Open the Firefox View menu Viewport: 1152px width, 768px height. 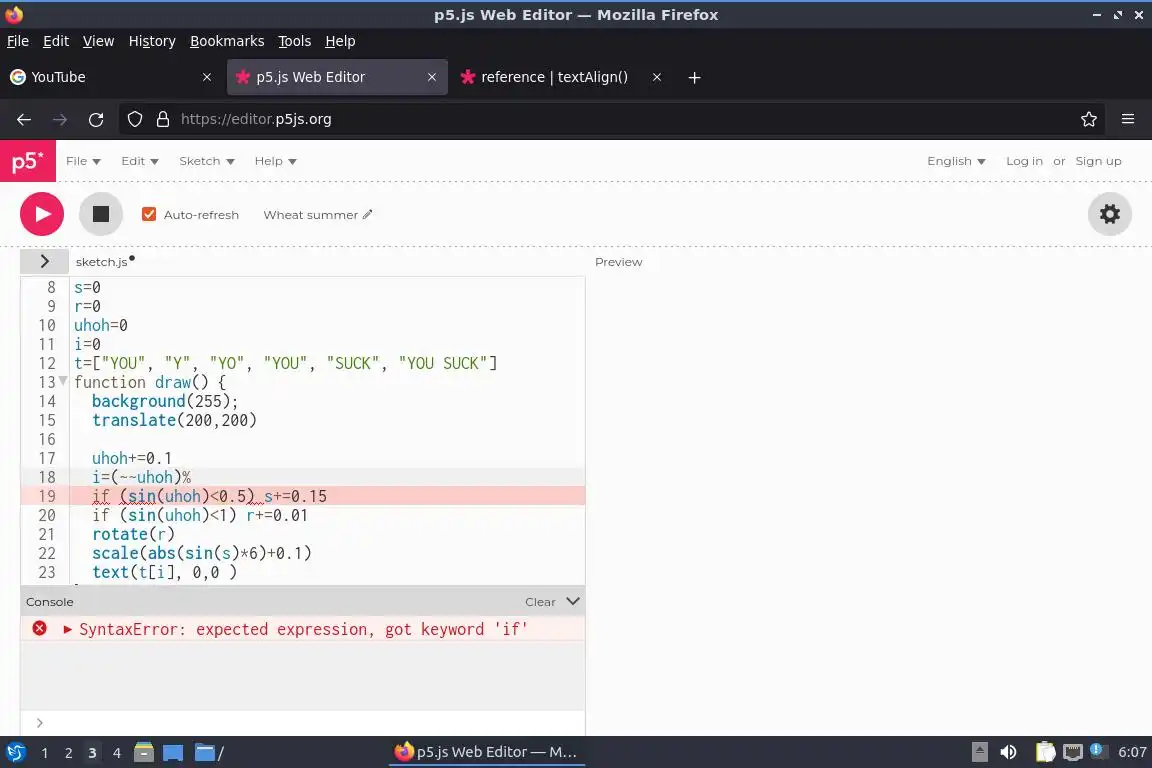point(98,41)
